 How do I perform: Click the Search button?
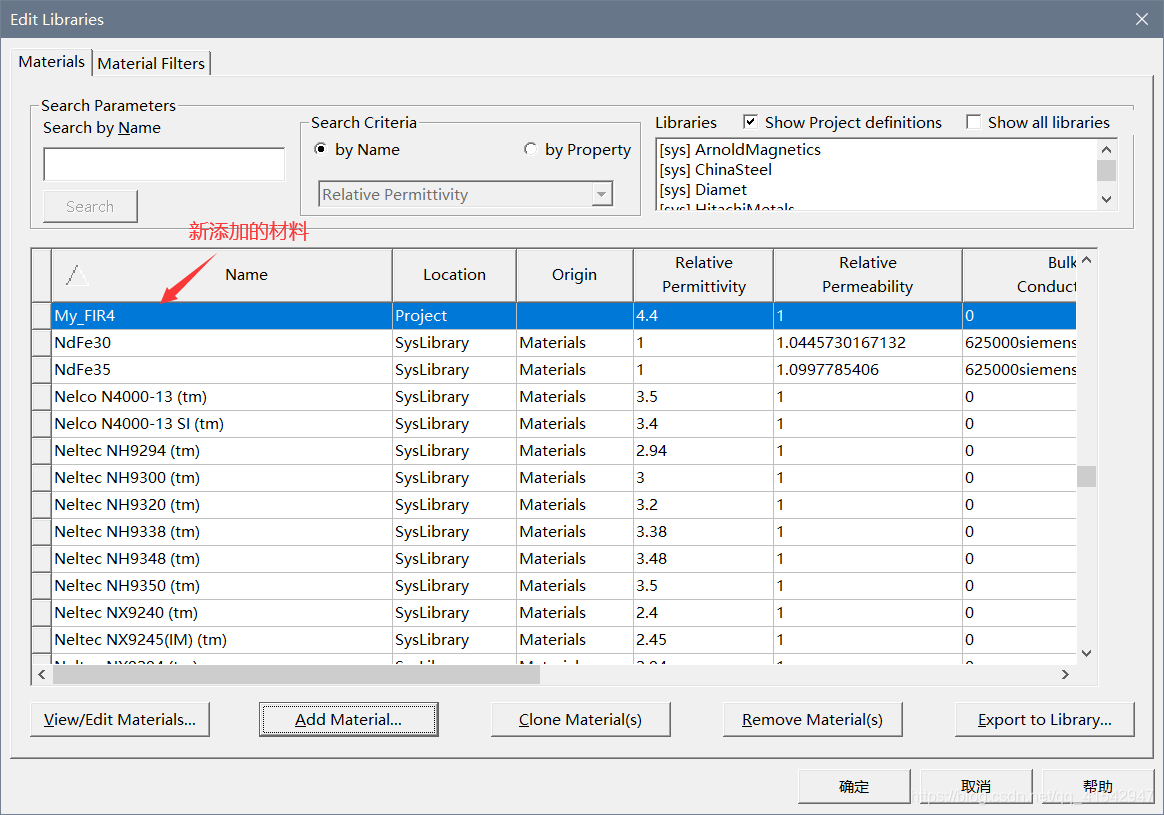90,206
